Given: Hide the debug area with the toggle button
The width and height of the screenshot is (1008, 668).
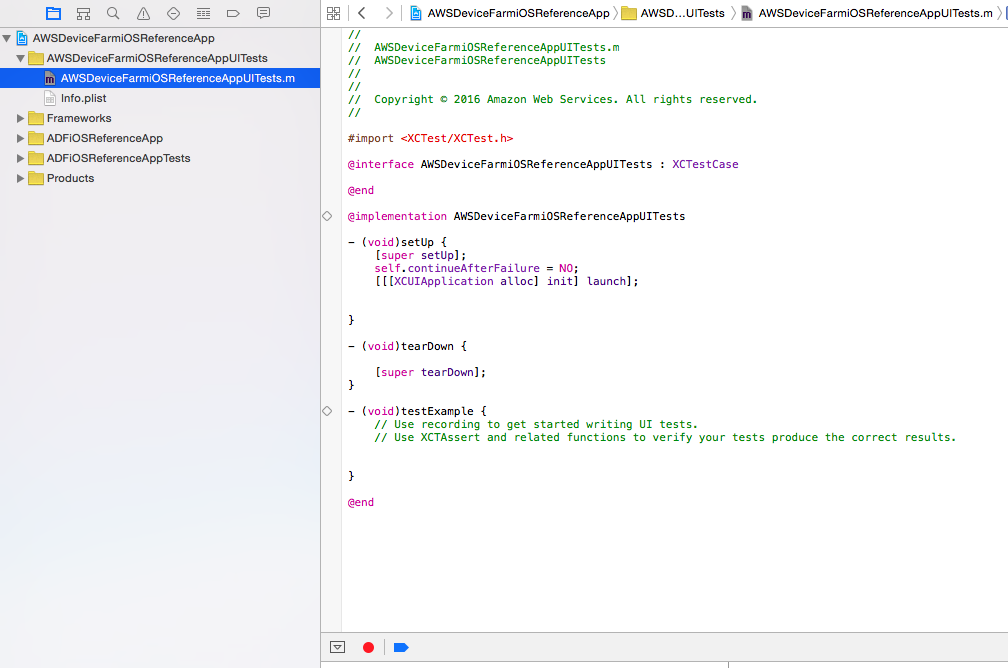Looking at the screenshot, I should (337, 647).
